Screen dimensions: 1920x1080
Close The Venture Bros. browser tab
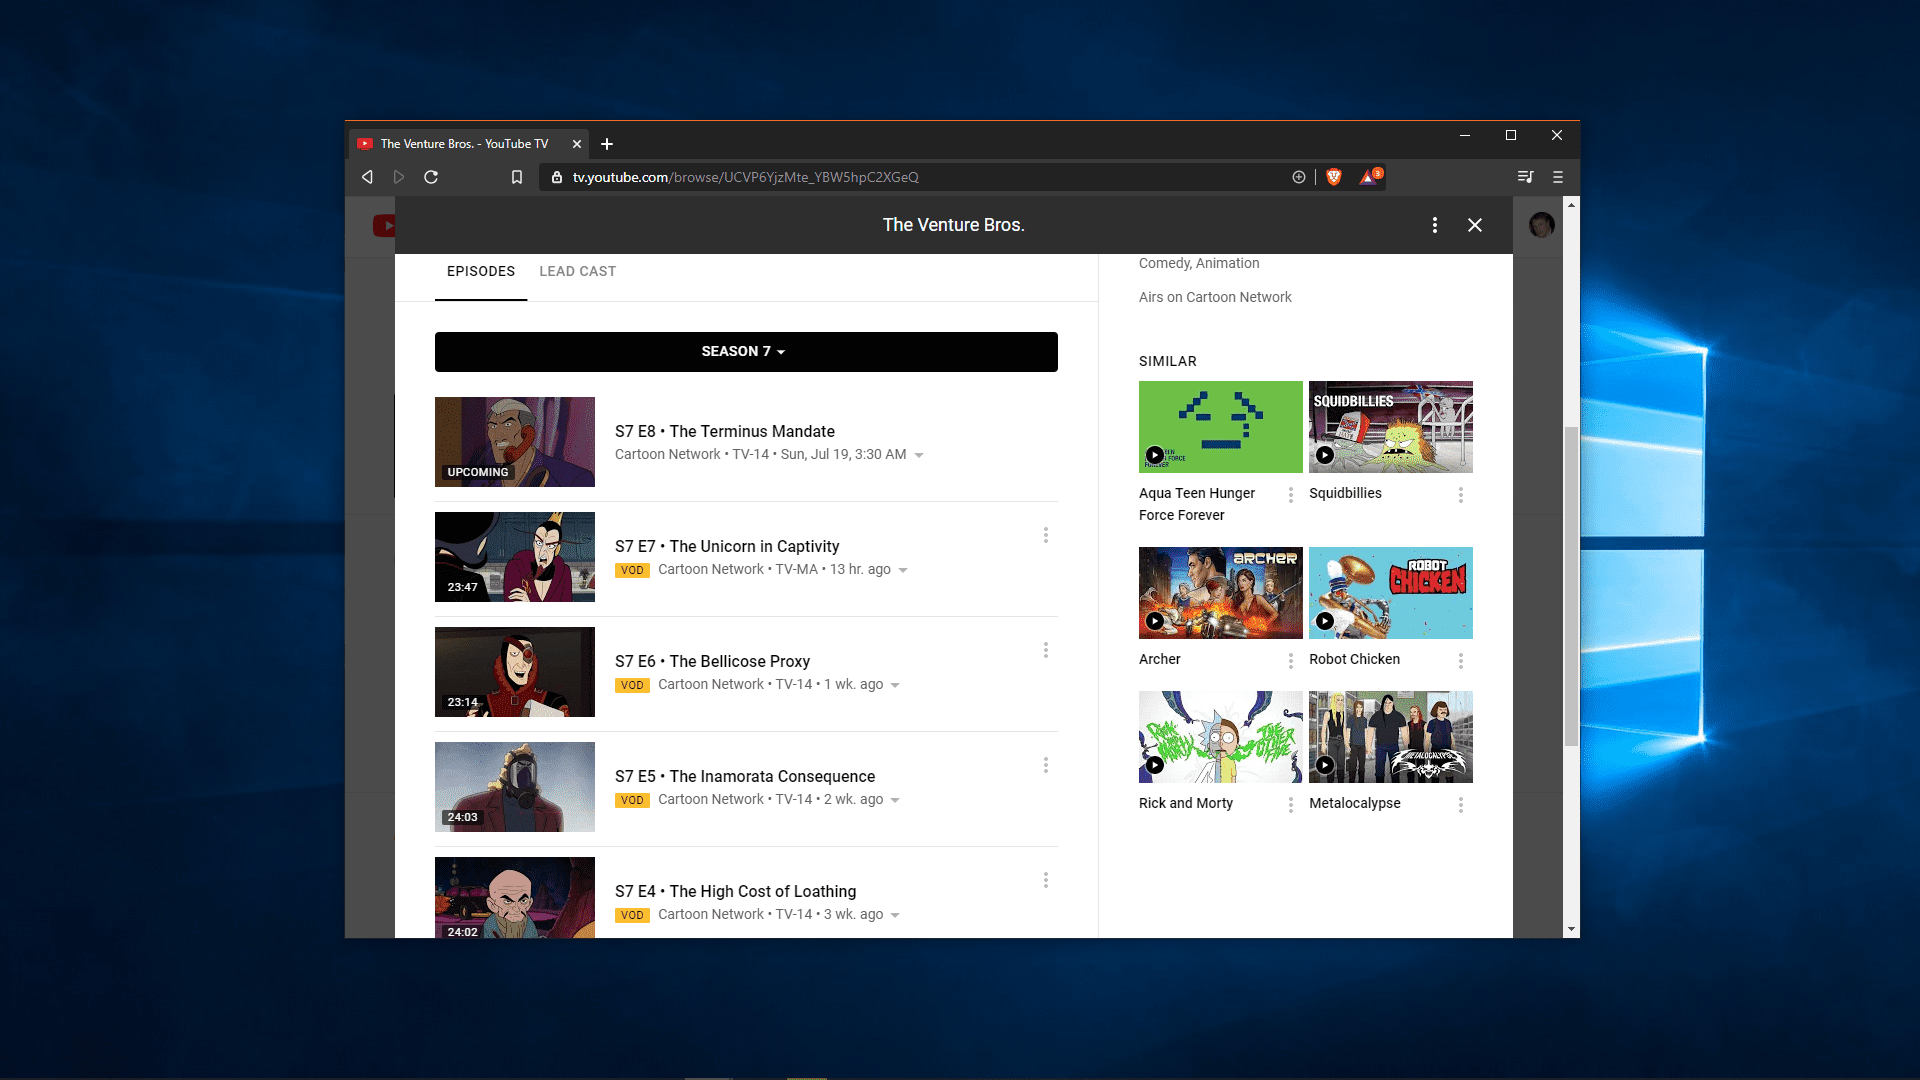tap(577, 144)
